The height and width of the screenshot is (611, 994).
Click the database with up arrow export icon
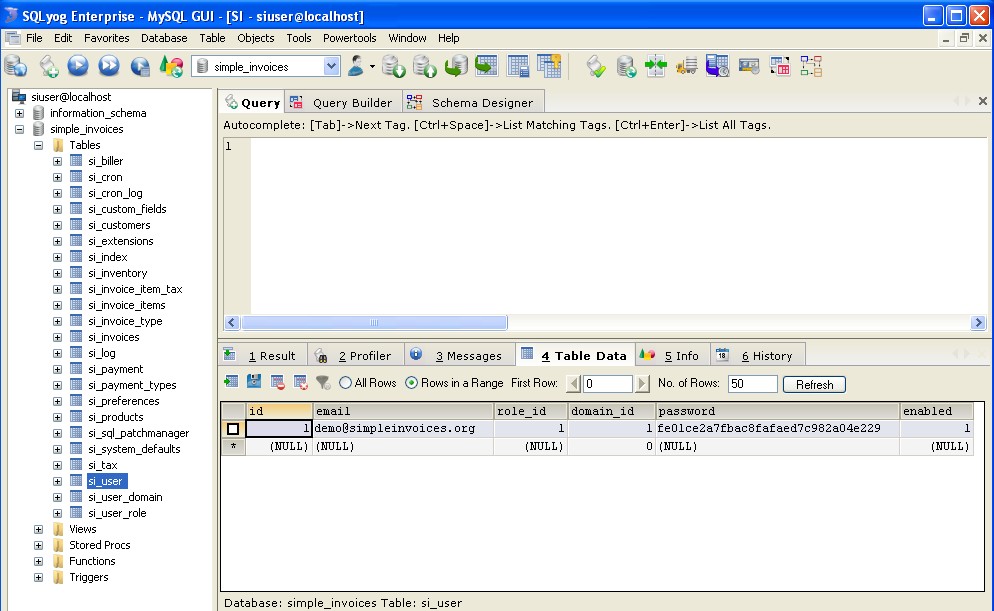click(x=425, y=66)
